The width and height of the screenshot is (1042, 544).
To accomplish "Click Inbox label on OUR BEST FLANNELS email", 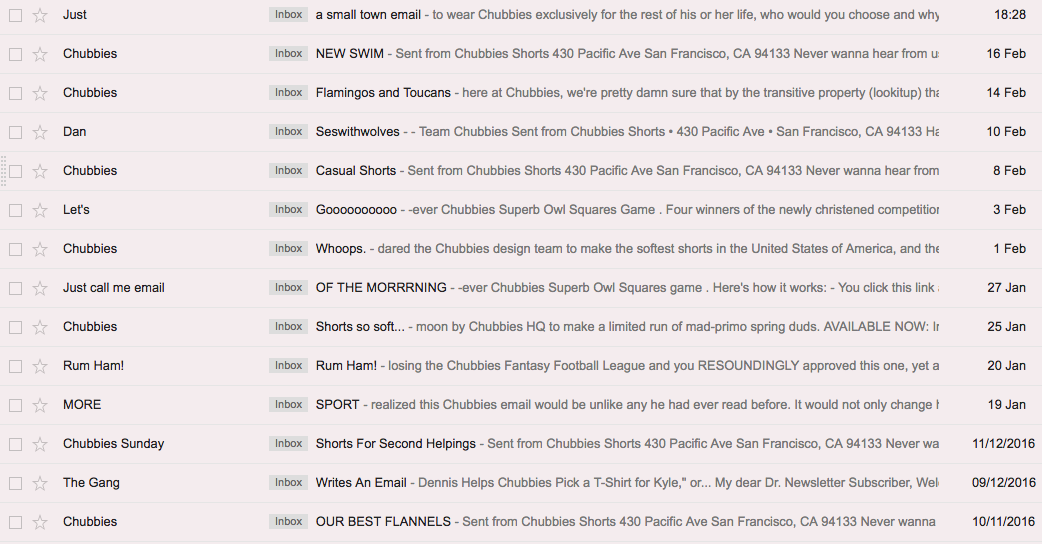I will pos(288,522).
